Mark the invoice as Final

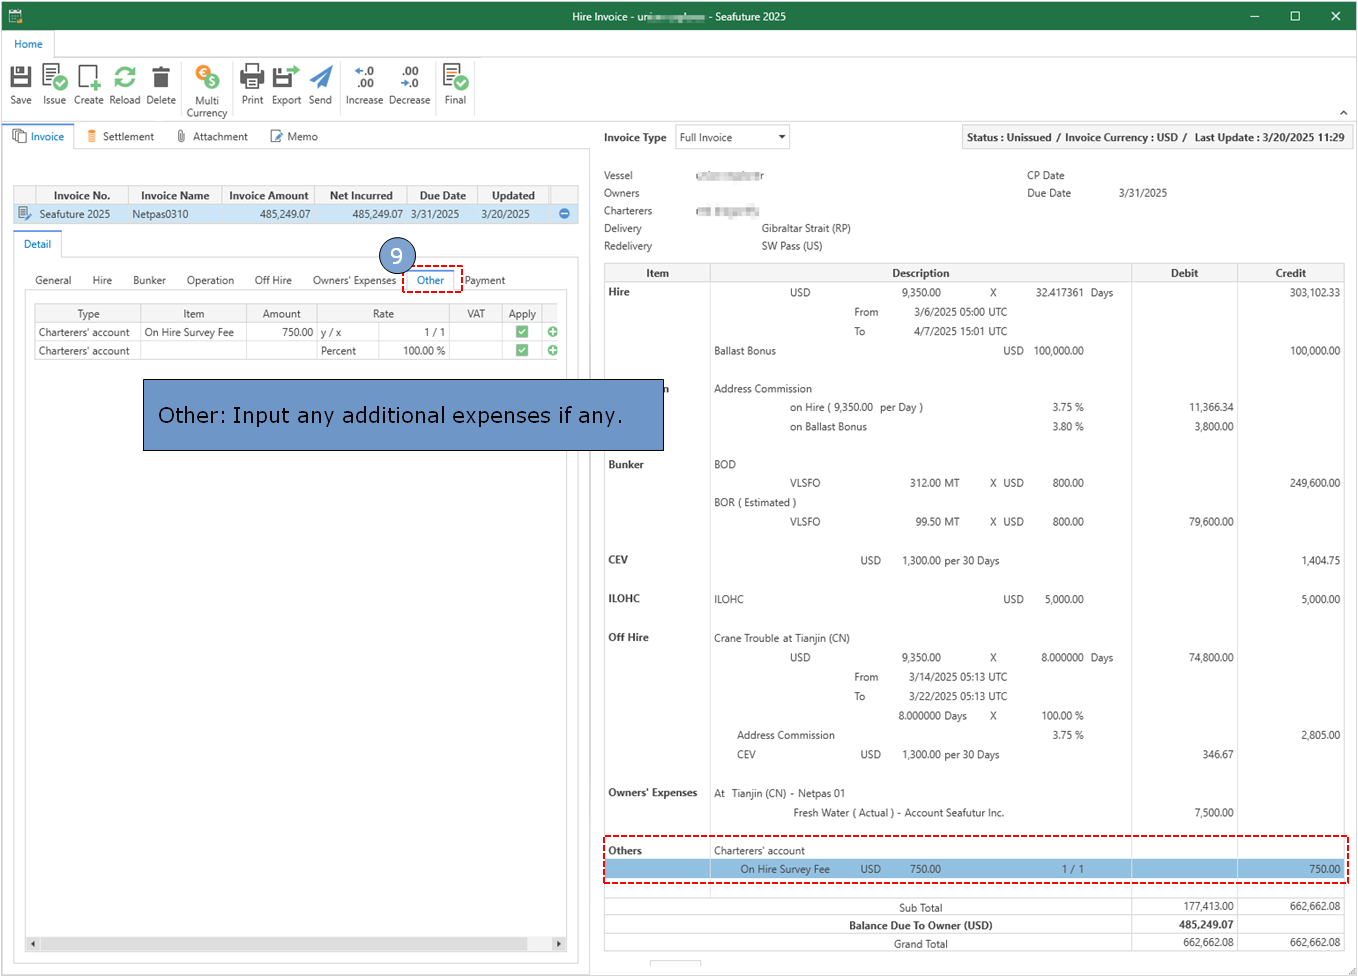coord(455,78)
